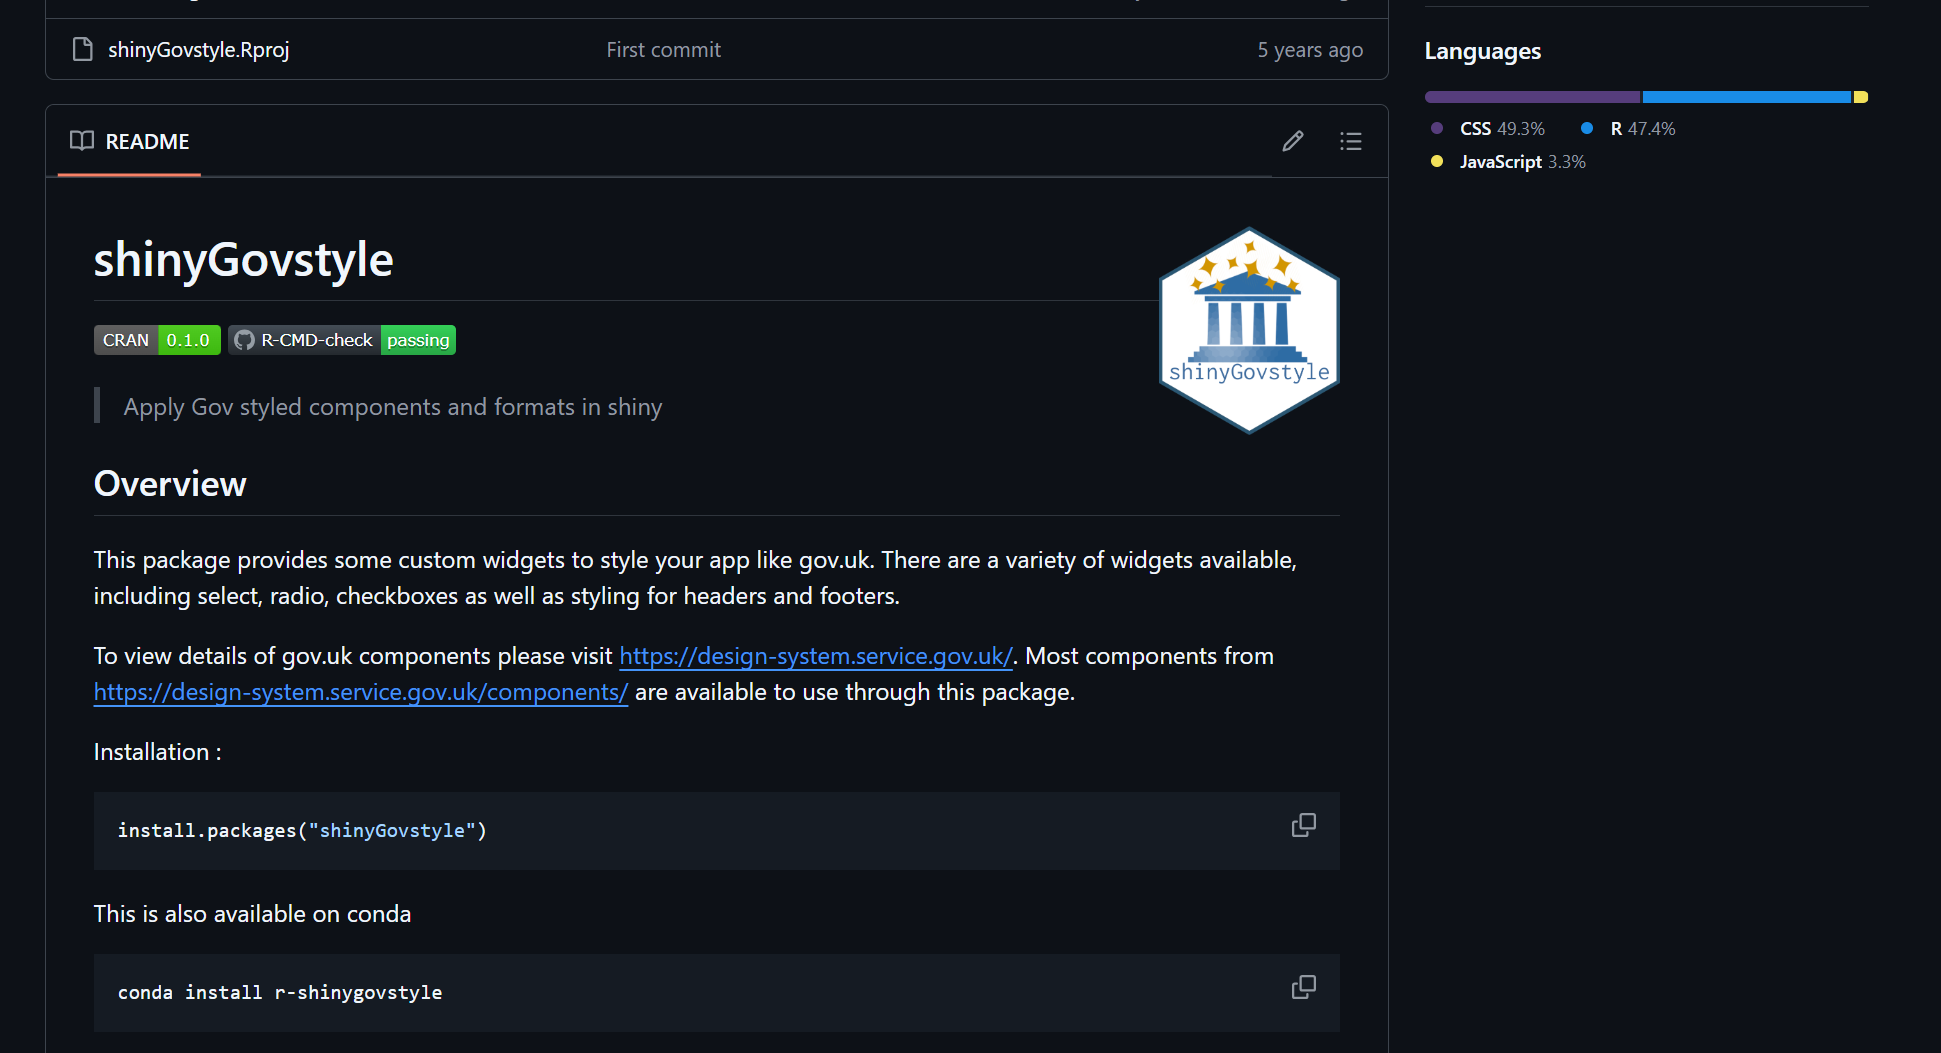Click the CRAN 0.1.0 version badge
Viewport: 1941px width, 1053px height.
157,340
